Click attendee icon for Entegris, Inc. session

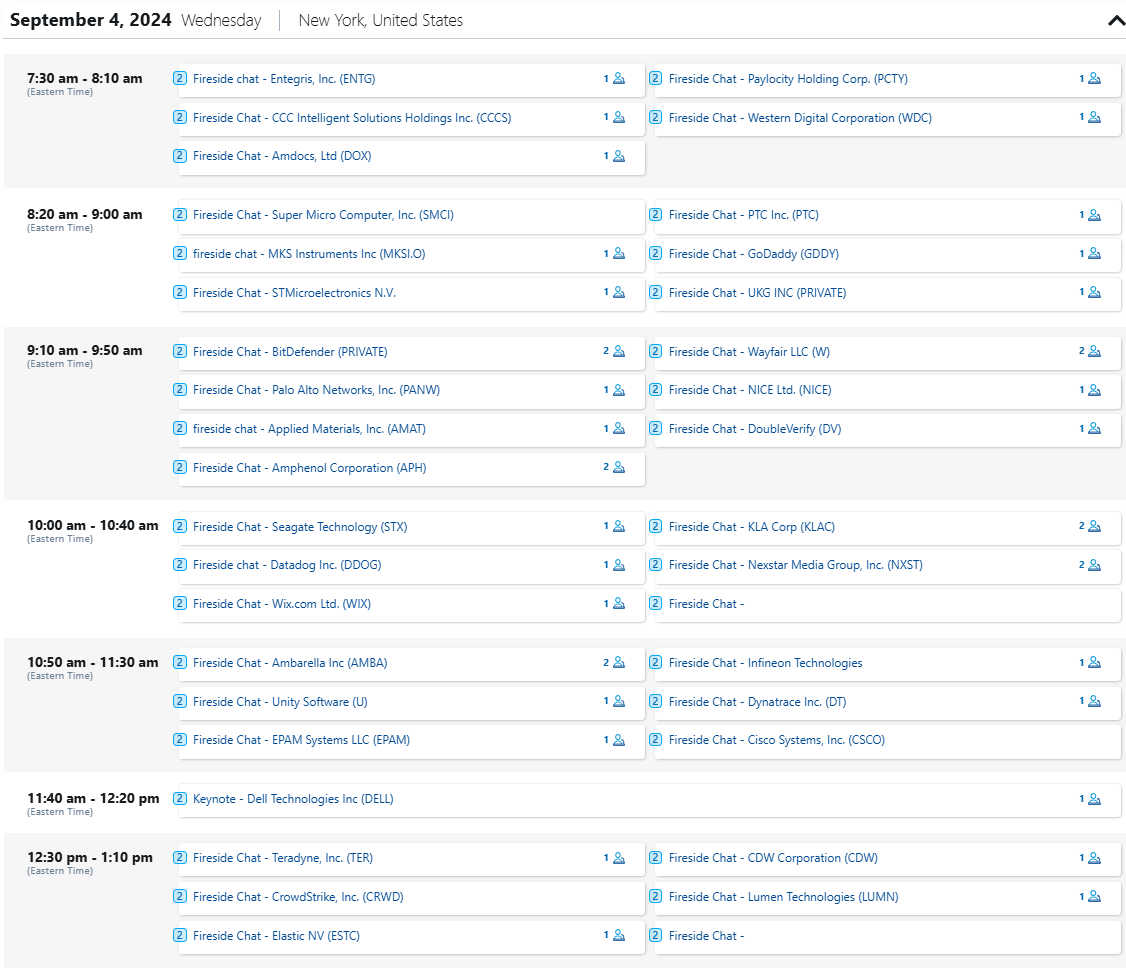[x=619, y=78]
